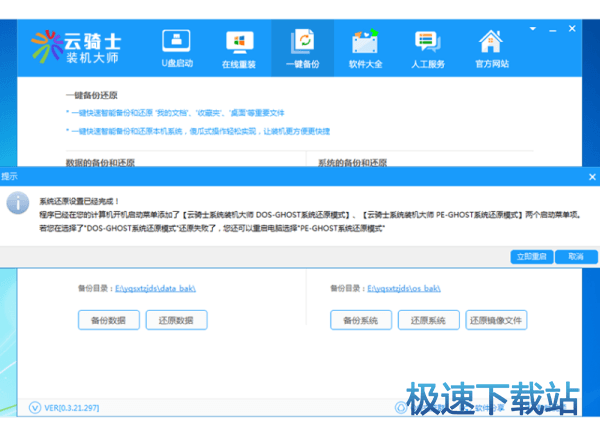The image size is (600, 436).
Task: Click the 备份数据 button
Action: click(109, 320)
